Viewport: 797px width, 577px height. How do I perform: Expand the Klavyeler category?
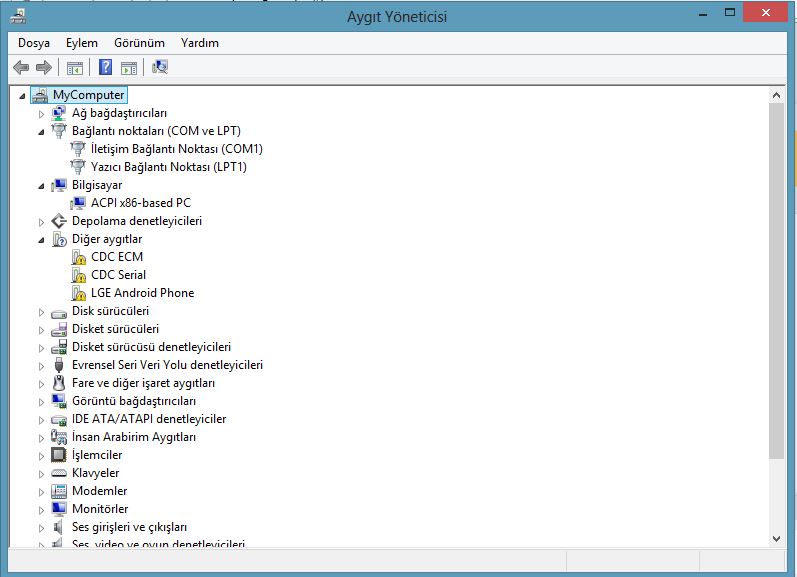(41, 473)
